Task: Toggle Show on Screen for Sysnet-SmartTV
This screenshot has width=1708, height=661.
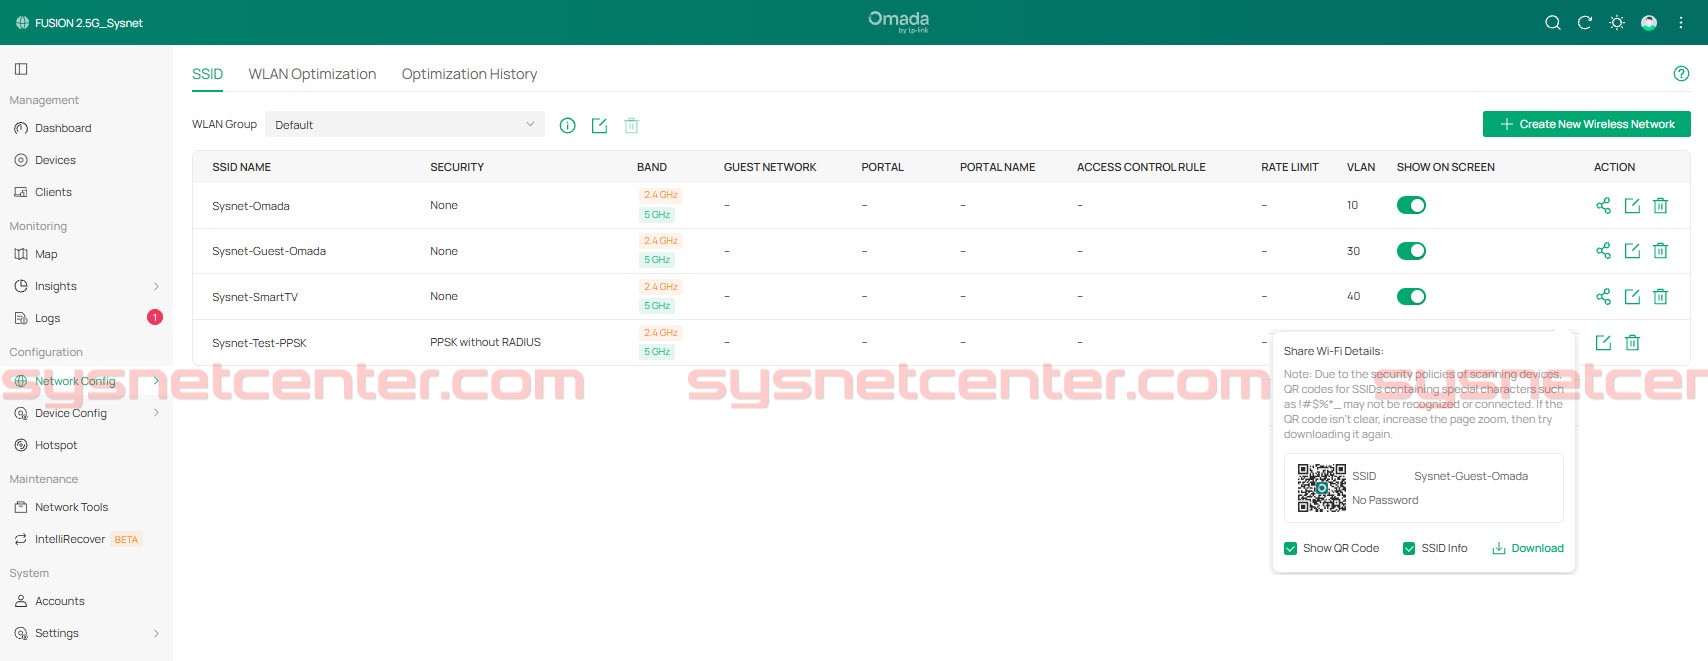Action: [1411, 296]
